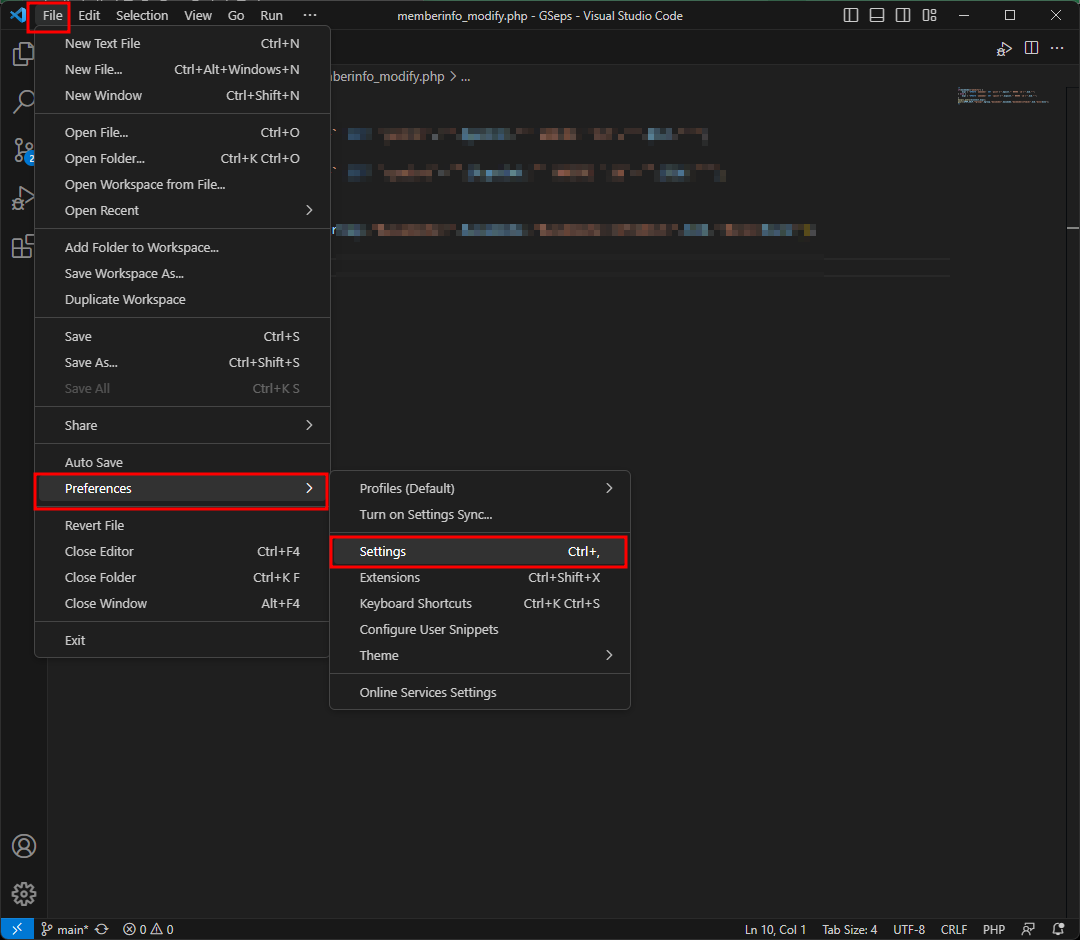Open the Edit menu
The height and width of the screenshot is (940, 1080).
coord(89,15)
